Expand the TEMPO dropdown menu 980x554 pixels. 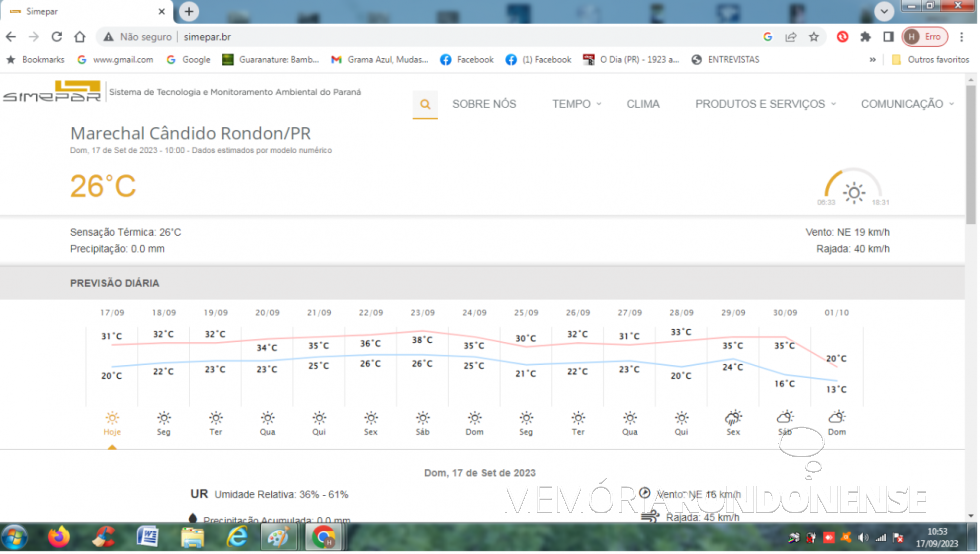(577, 104)
